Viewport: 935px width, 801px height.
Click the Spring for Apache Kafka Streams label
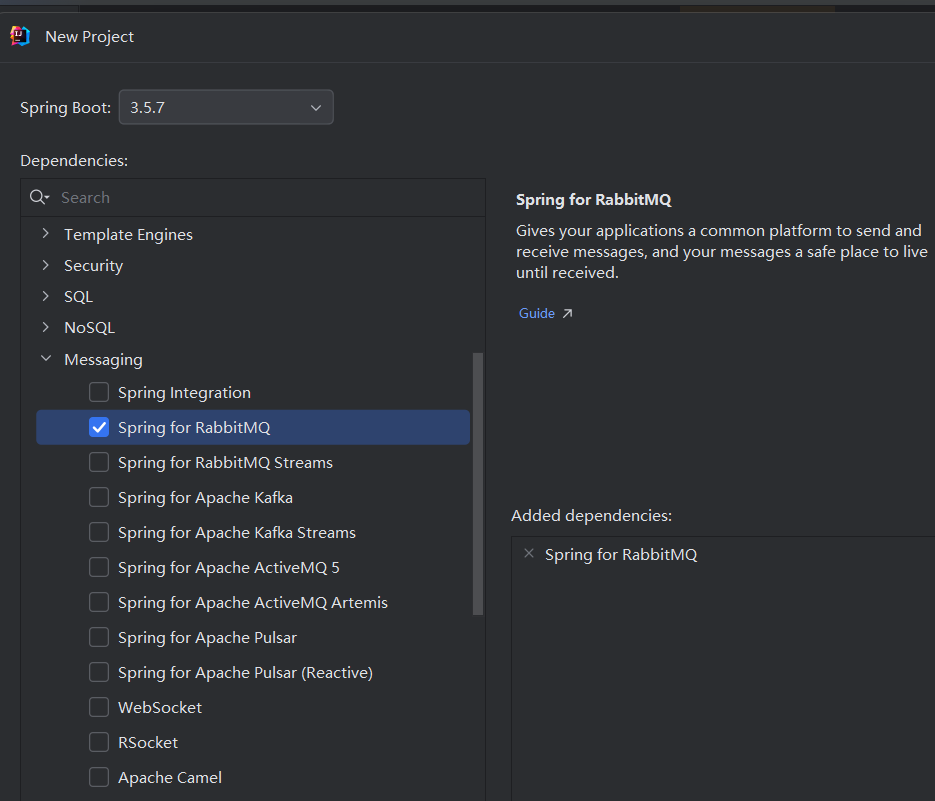click(x=237, y=533)
